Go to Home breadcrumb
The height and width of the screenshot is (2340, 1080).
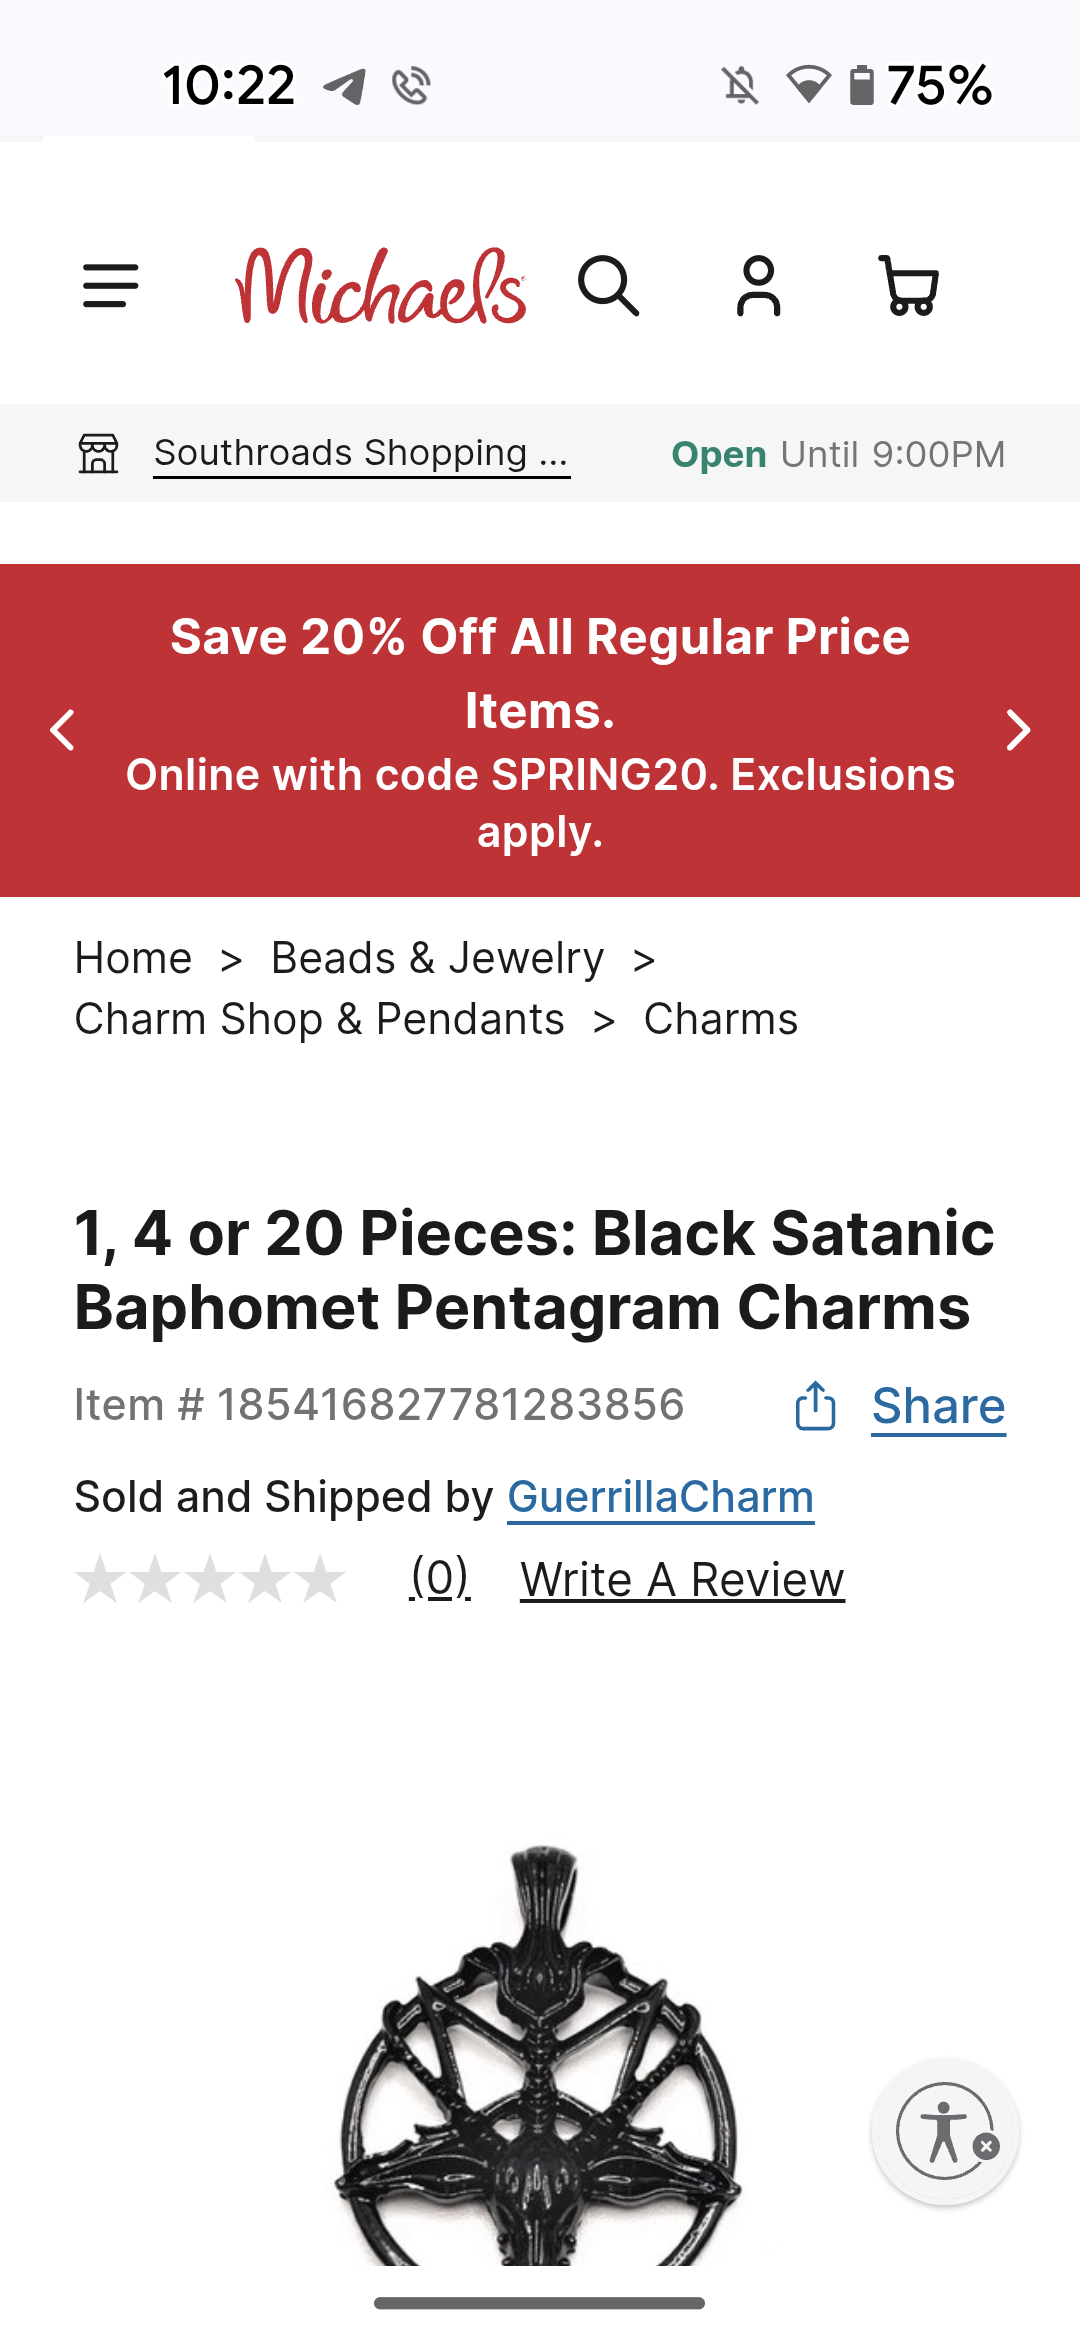pyautogui.click(x=133, y=958)
